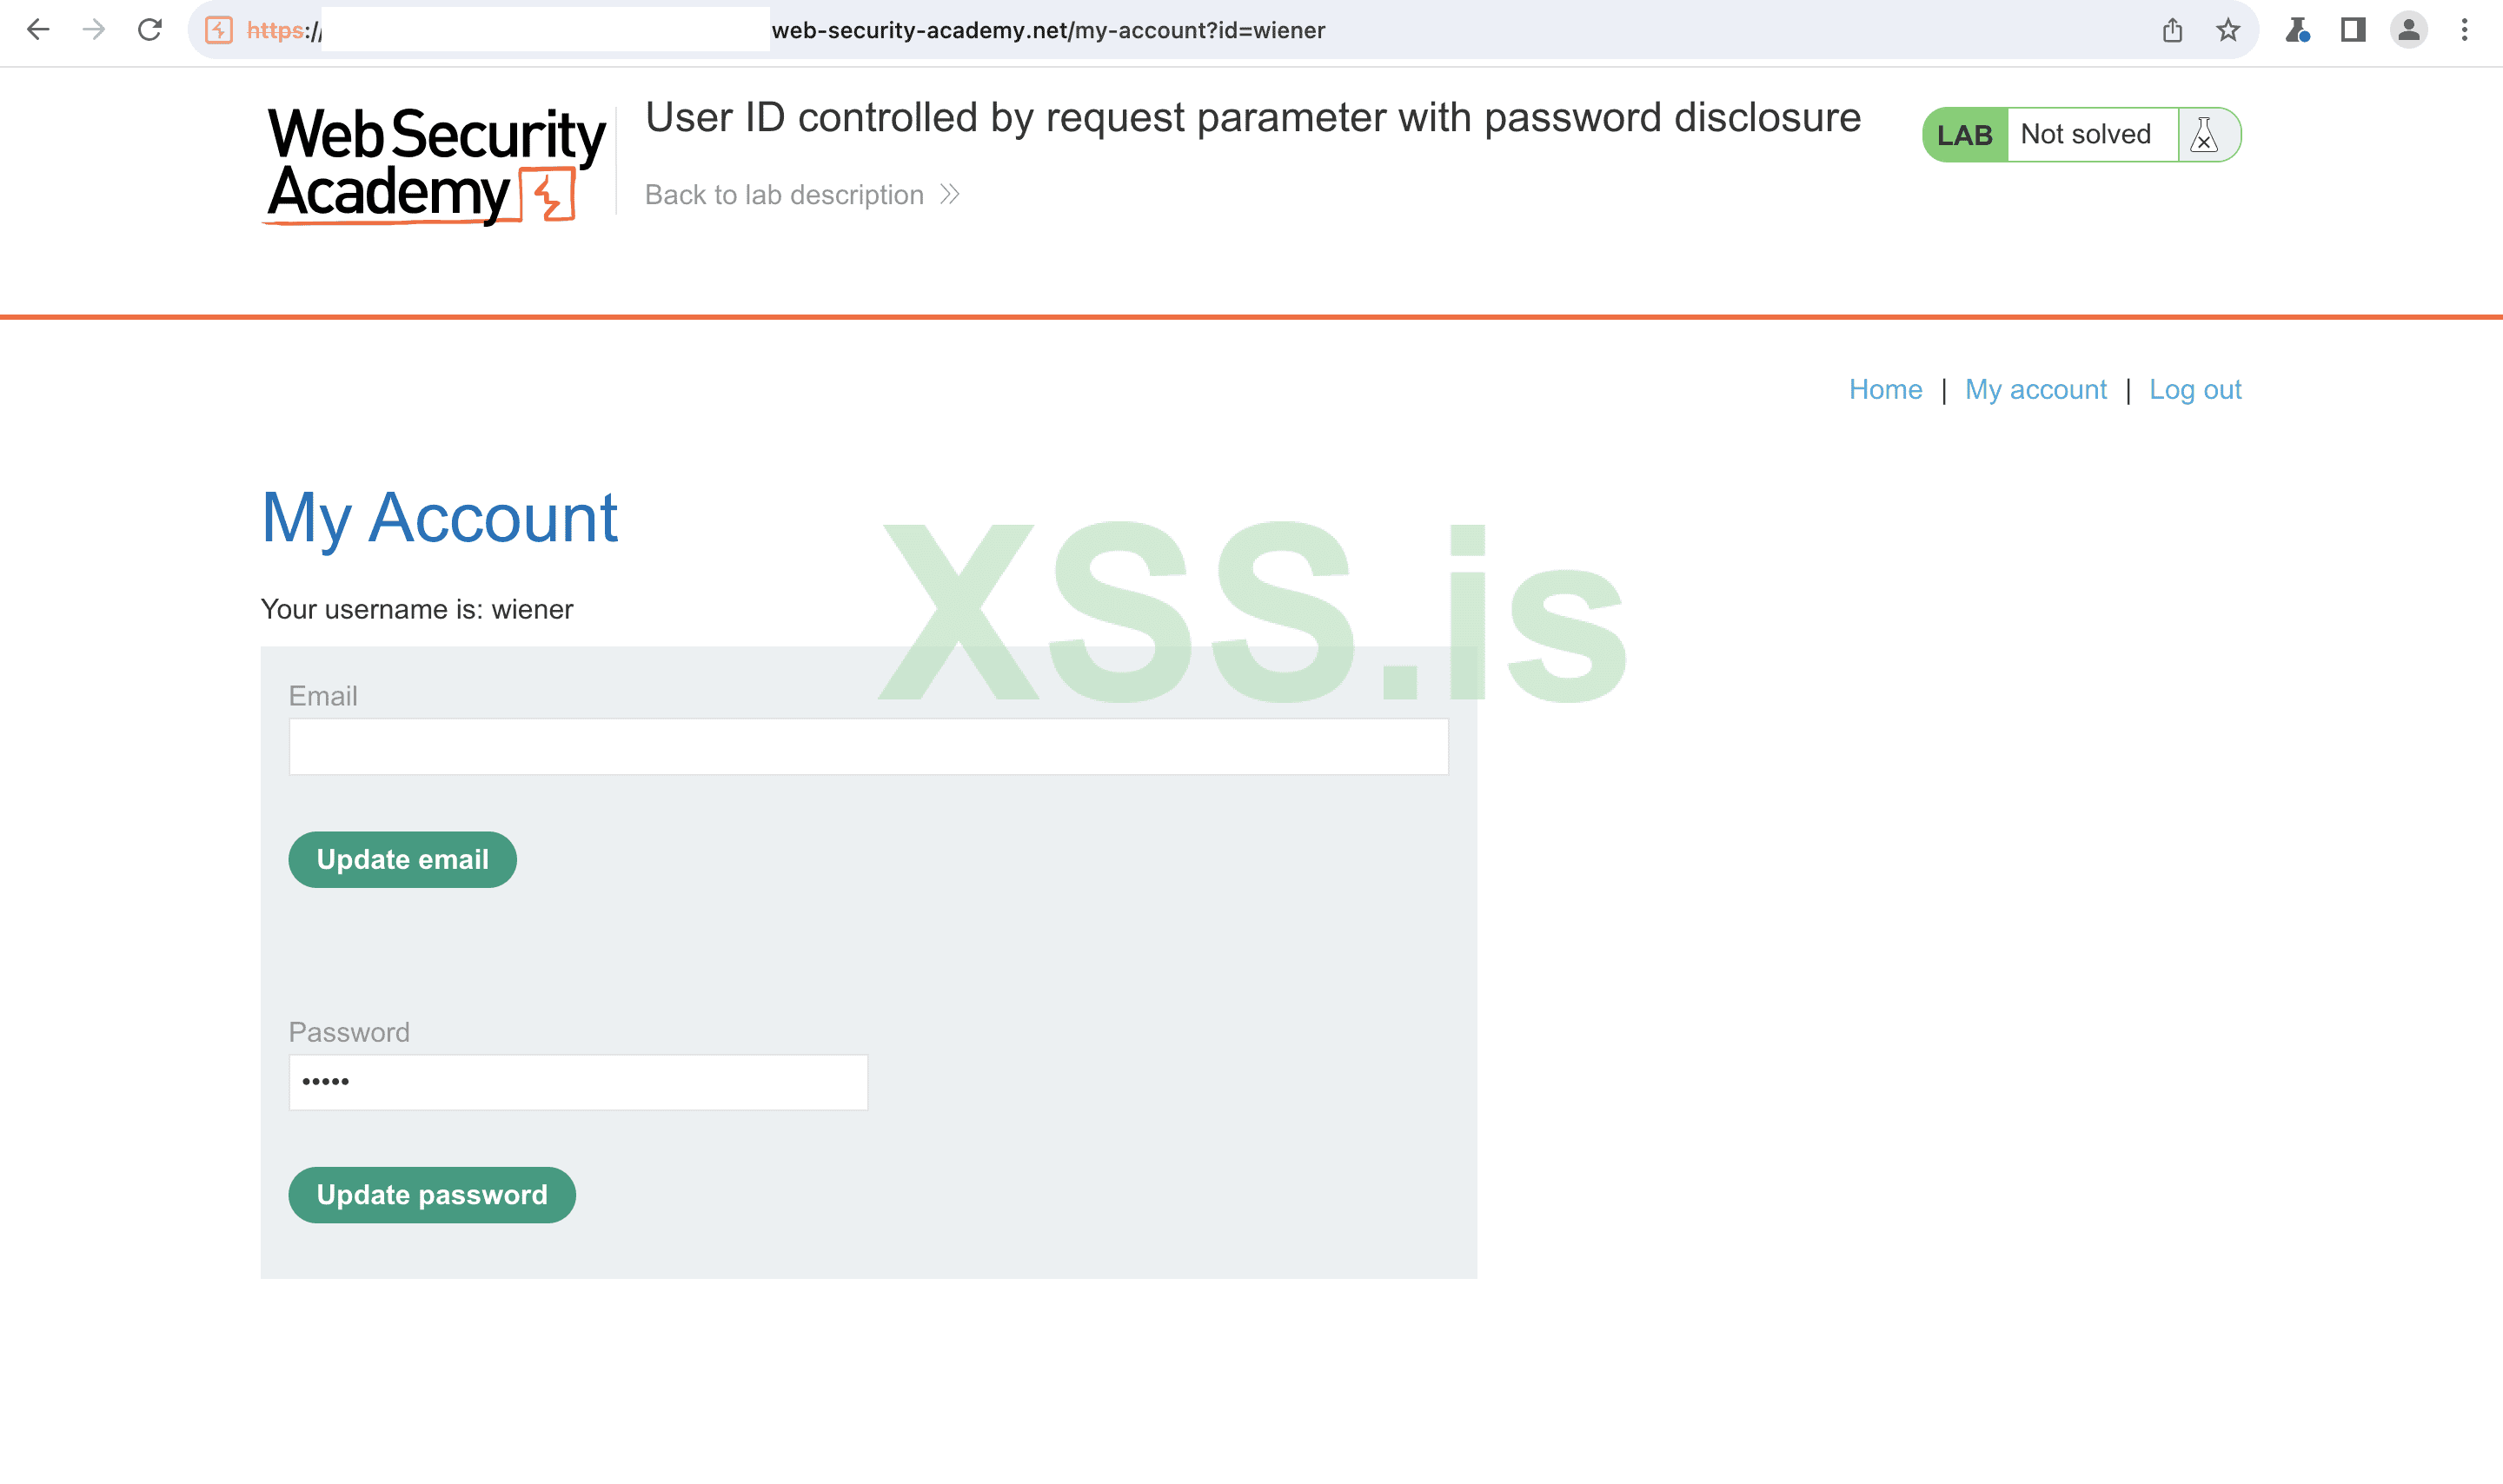Open the share page icon

2172,30
